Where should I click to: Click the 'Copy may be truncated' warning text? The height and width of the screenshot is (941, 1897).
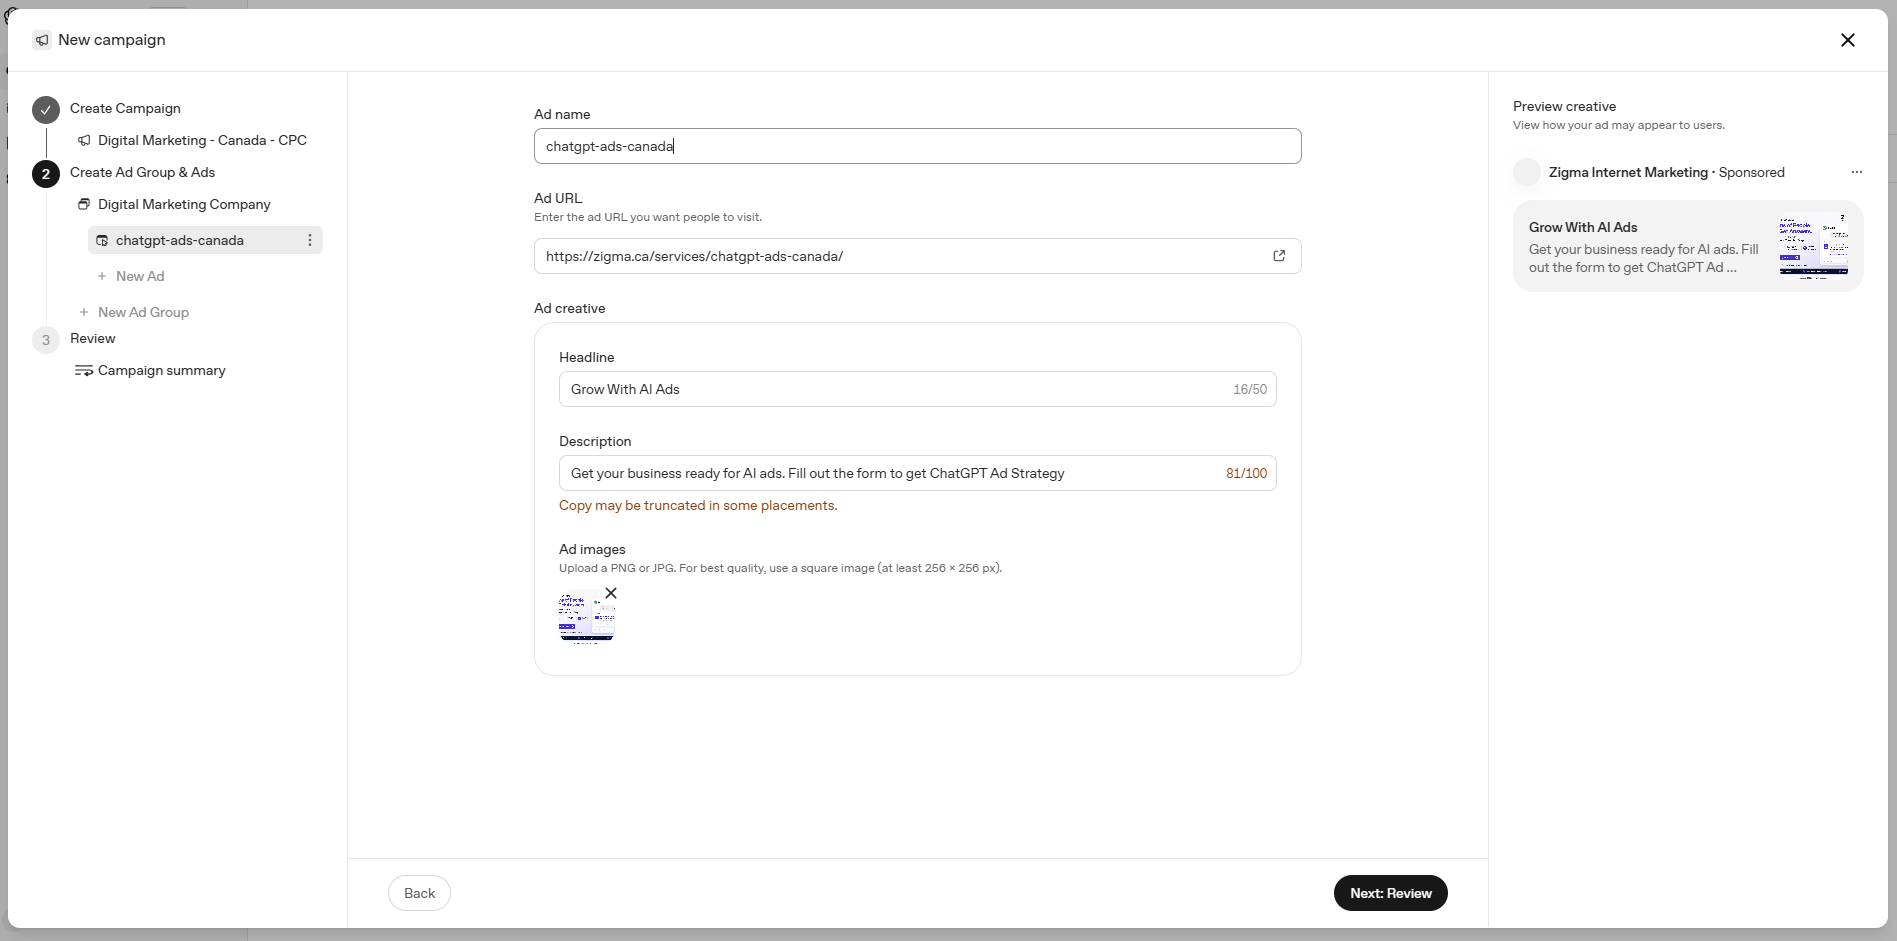698,505
